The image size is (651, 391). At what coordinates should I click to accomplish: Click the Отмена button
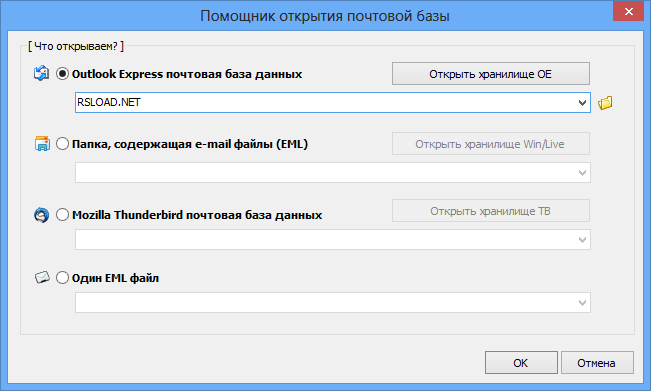[597, 363]
